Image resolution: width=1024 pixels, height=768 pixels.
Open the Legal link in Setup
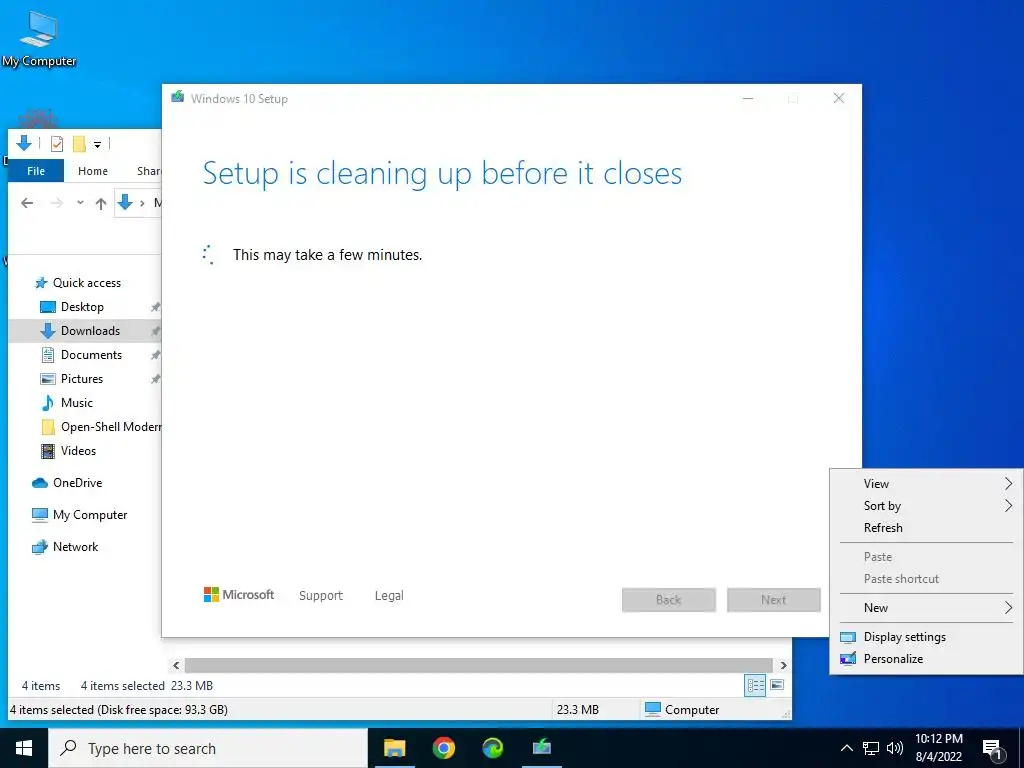389,596
